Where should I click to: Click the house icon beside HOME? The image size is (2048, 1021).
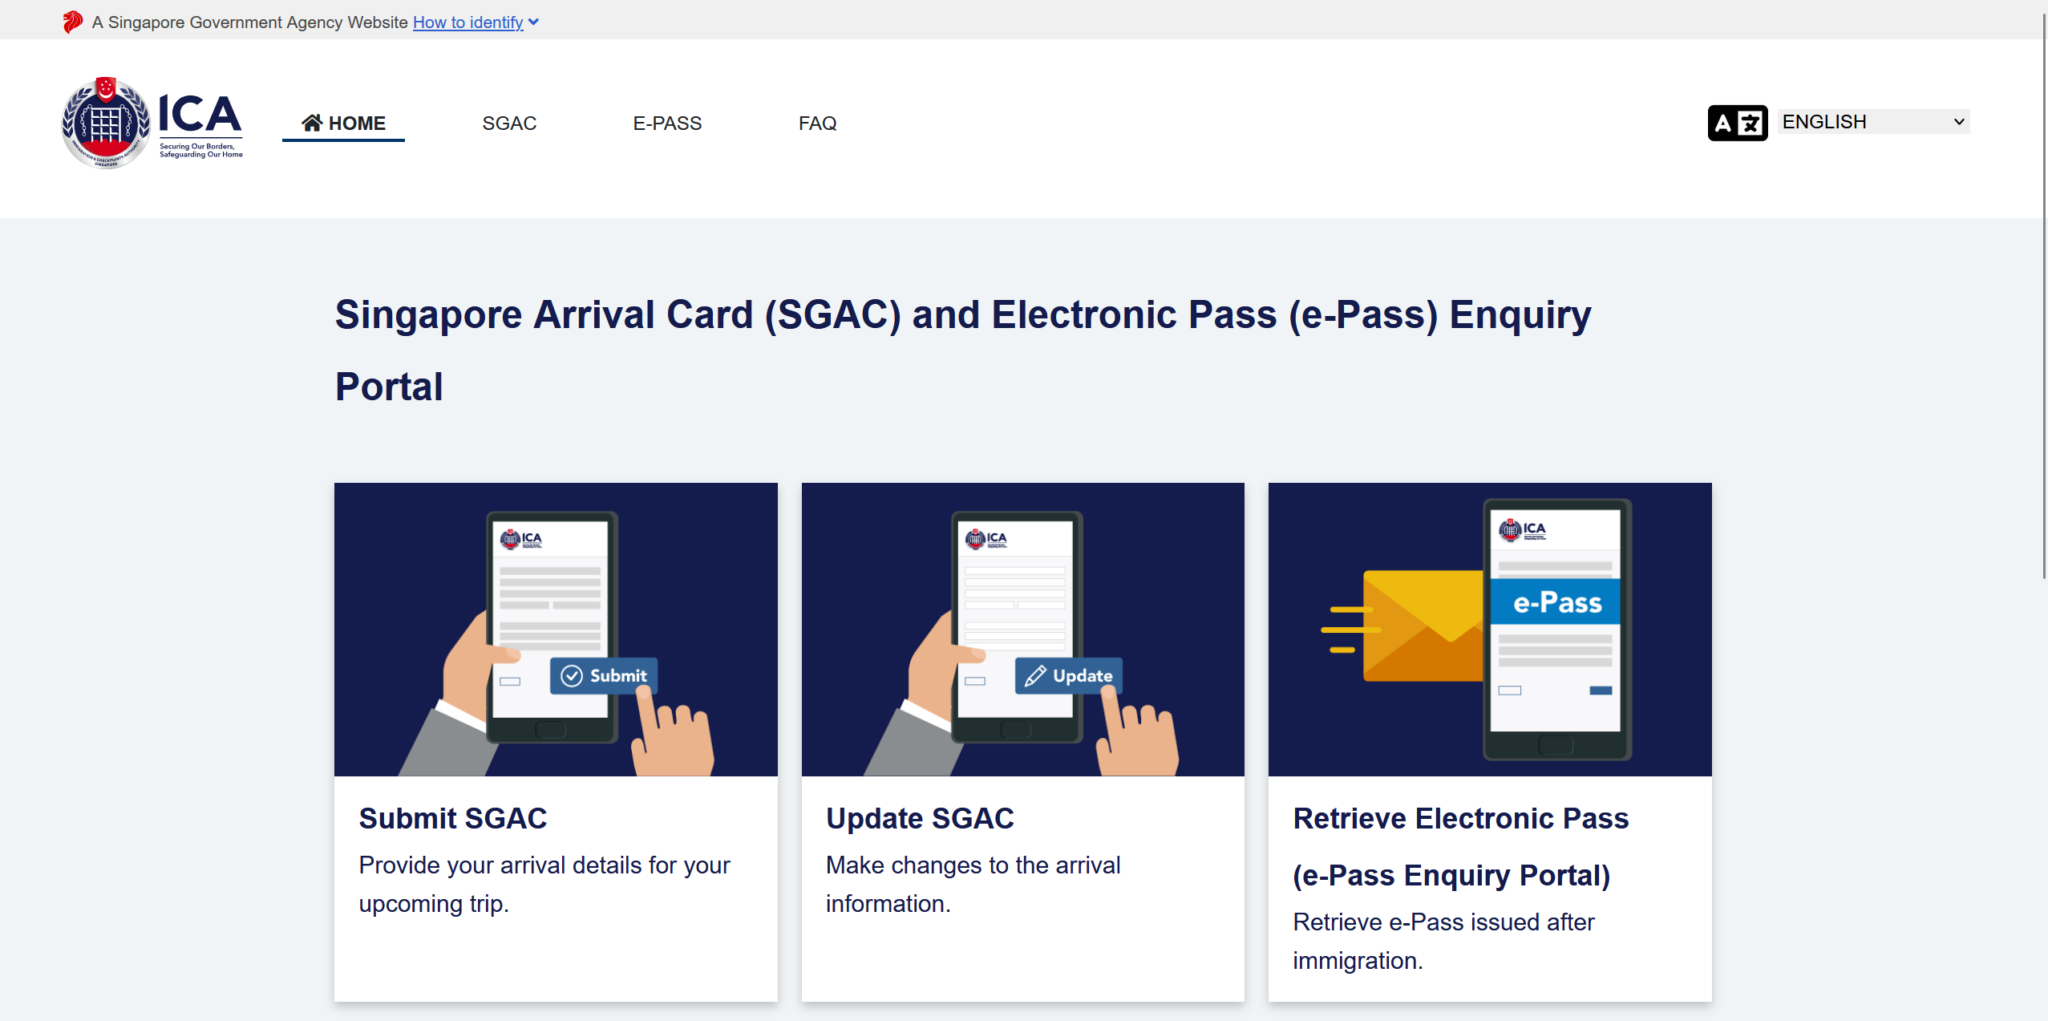(x=312, y=123)
